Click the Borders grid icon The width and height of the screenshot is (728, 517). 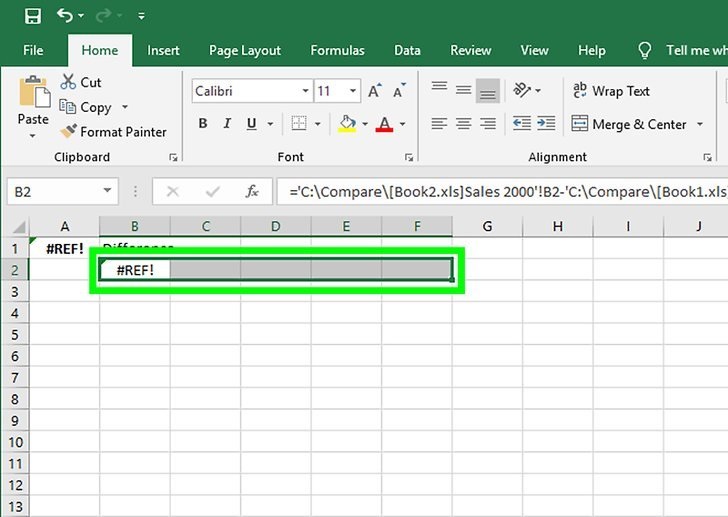click(x=298, y=124)
